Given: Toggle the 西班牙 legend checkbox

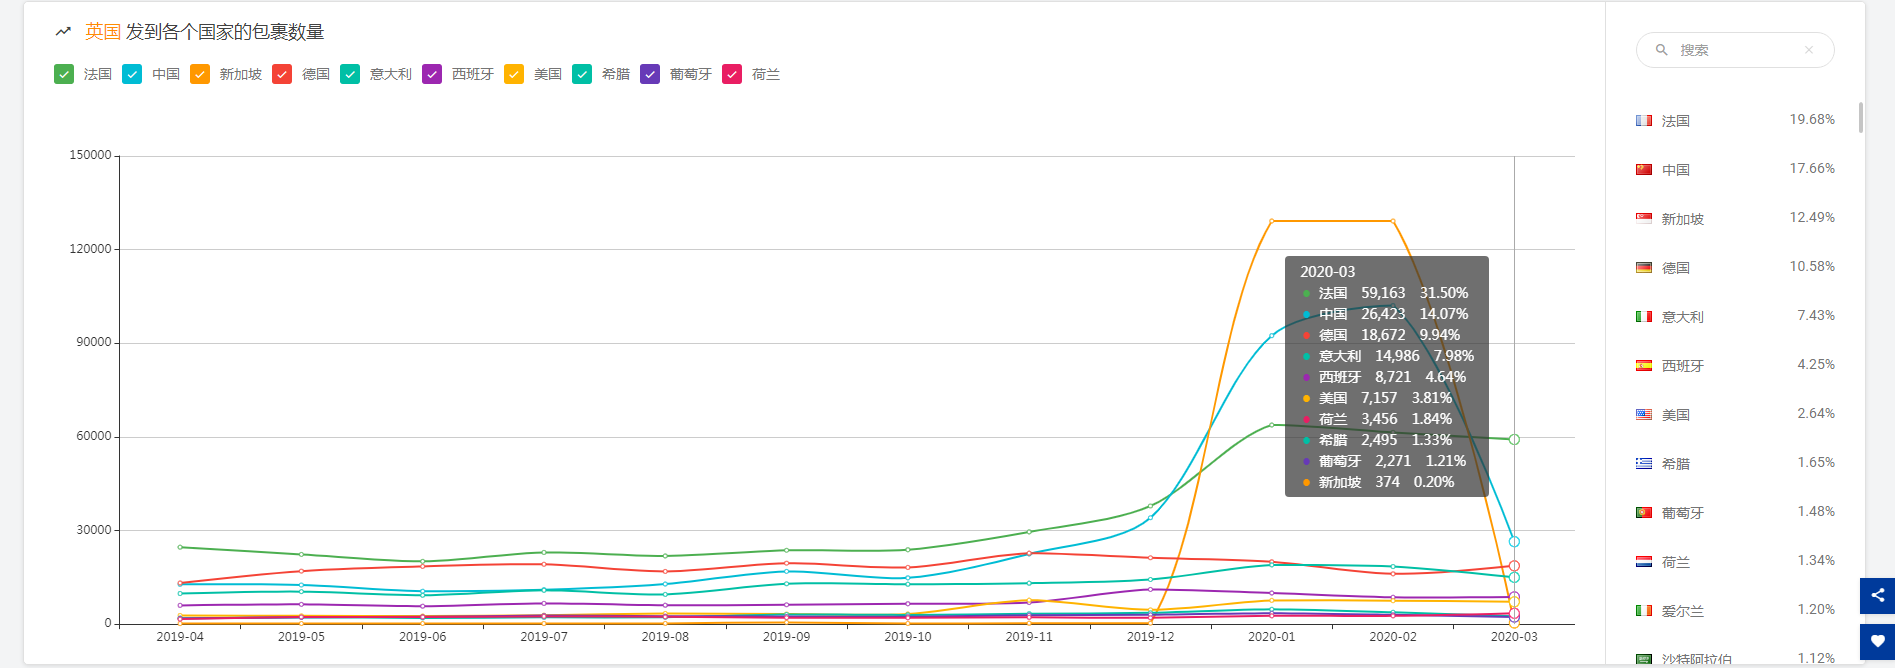Looking at the screenshot, I should point(432,74).
